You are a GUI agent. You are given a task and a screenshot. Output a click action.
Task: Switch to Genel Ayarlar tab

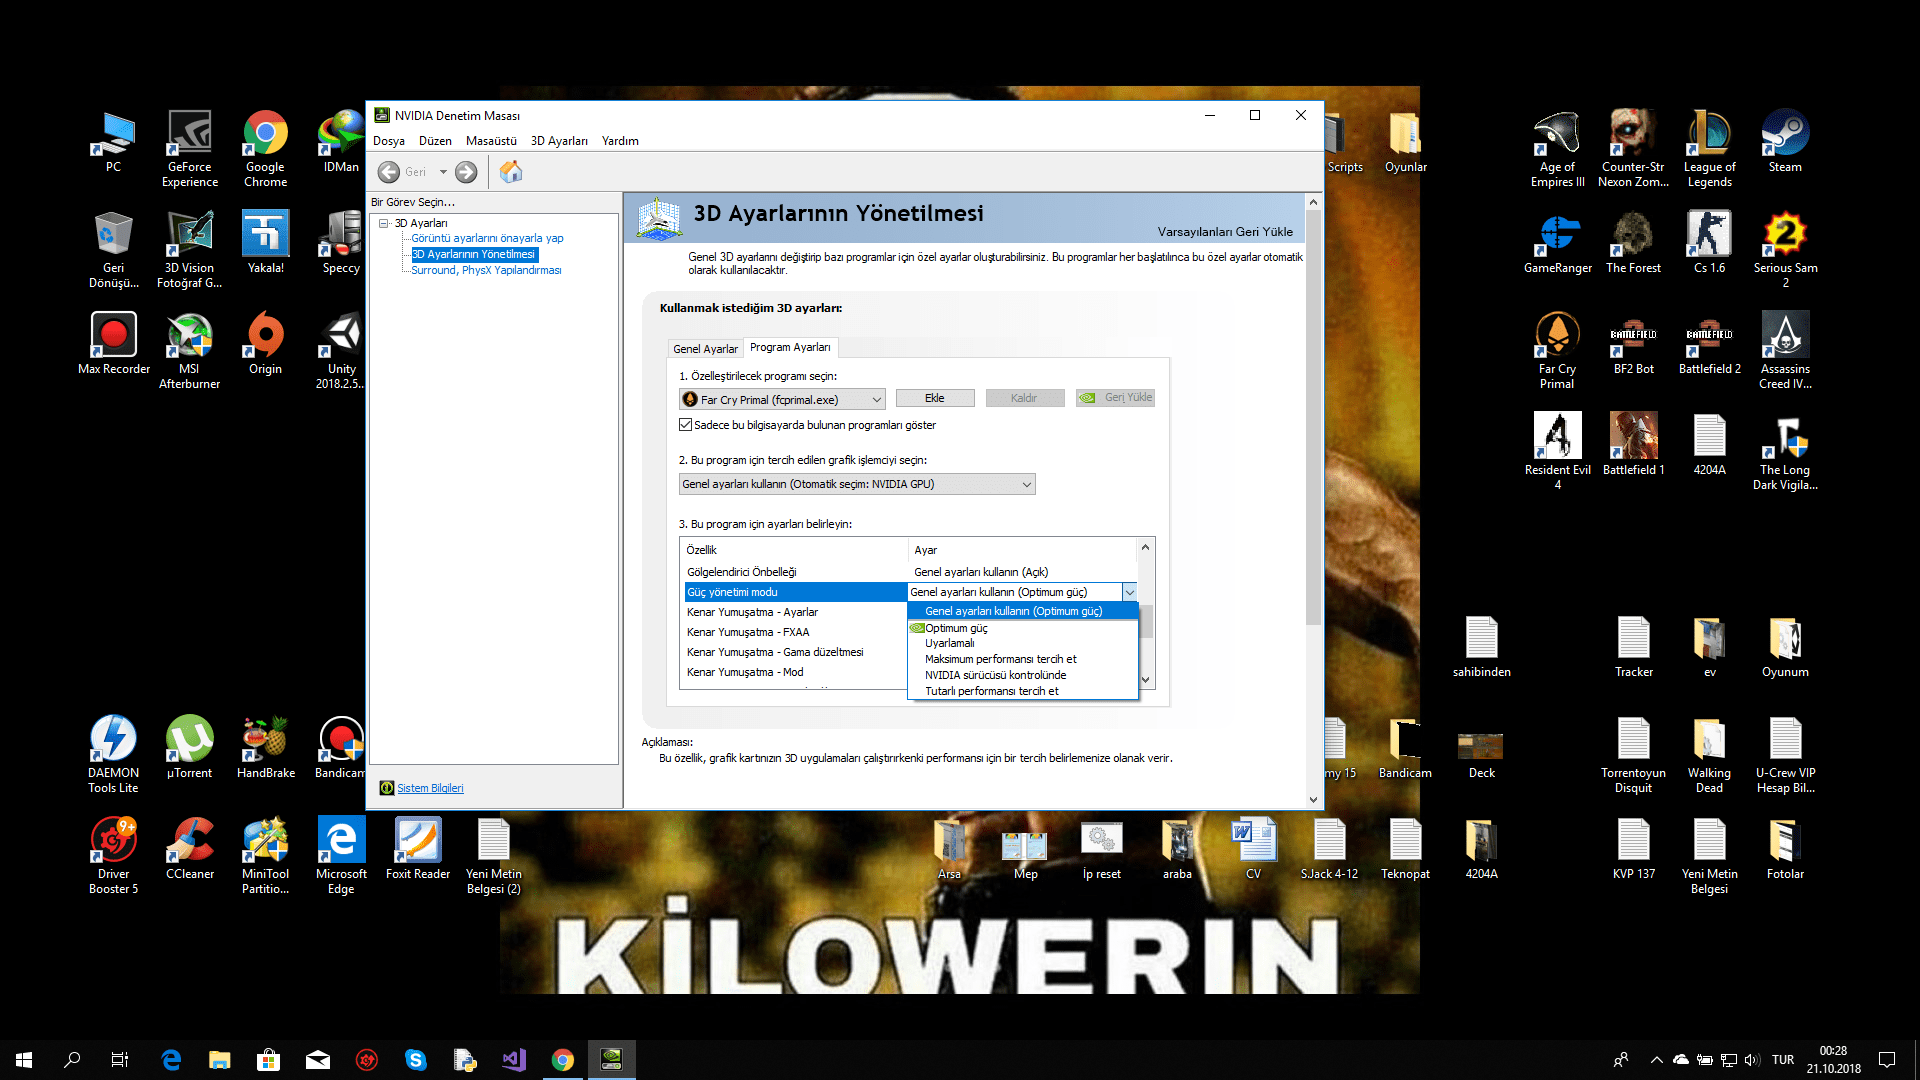(705, 349)
